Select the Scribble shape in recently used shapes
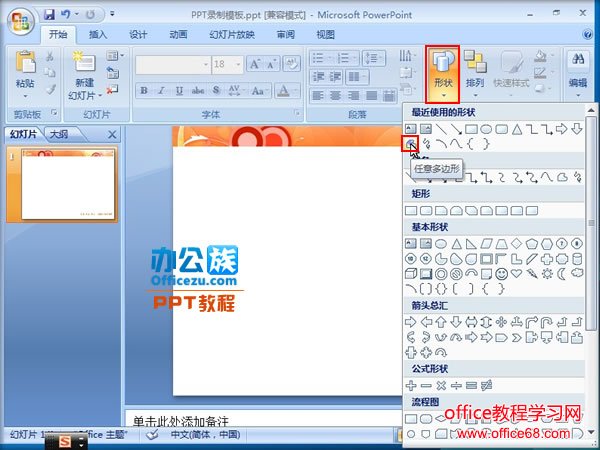600x450 pixels. (x=426, y=143)
